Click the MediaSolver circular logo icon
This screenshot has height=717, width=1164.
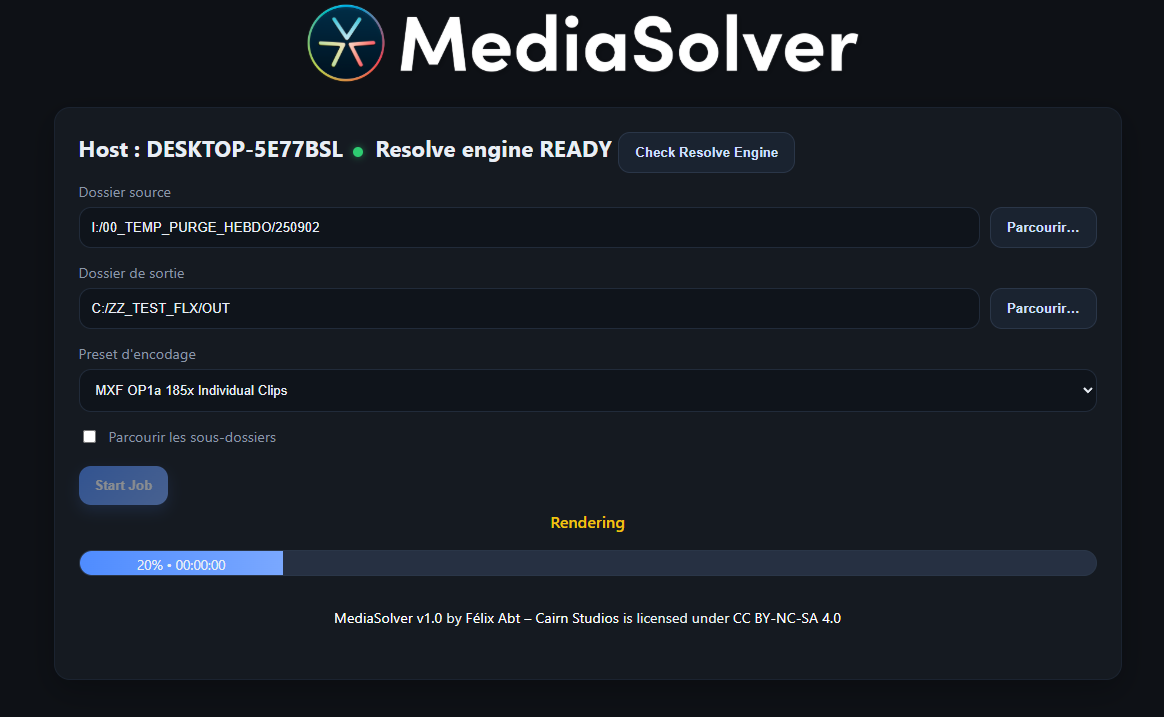346,43
